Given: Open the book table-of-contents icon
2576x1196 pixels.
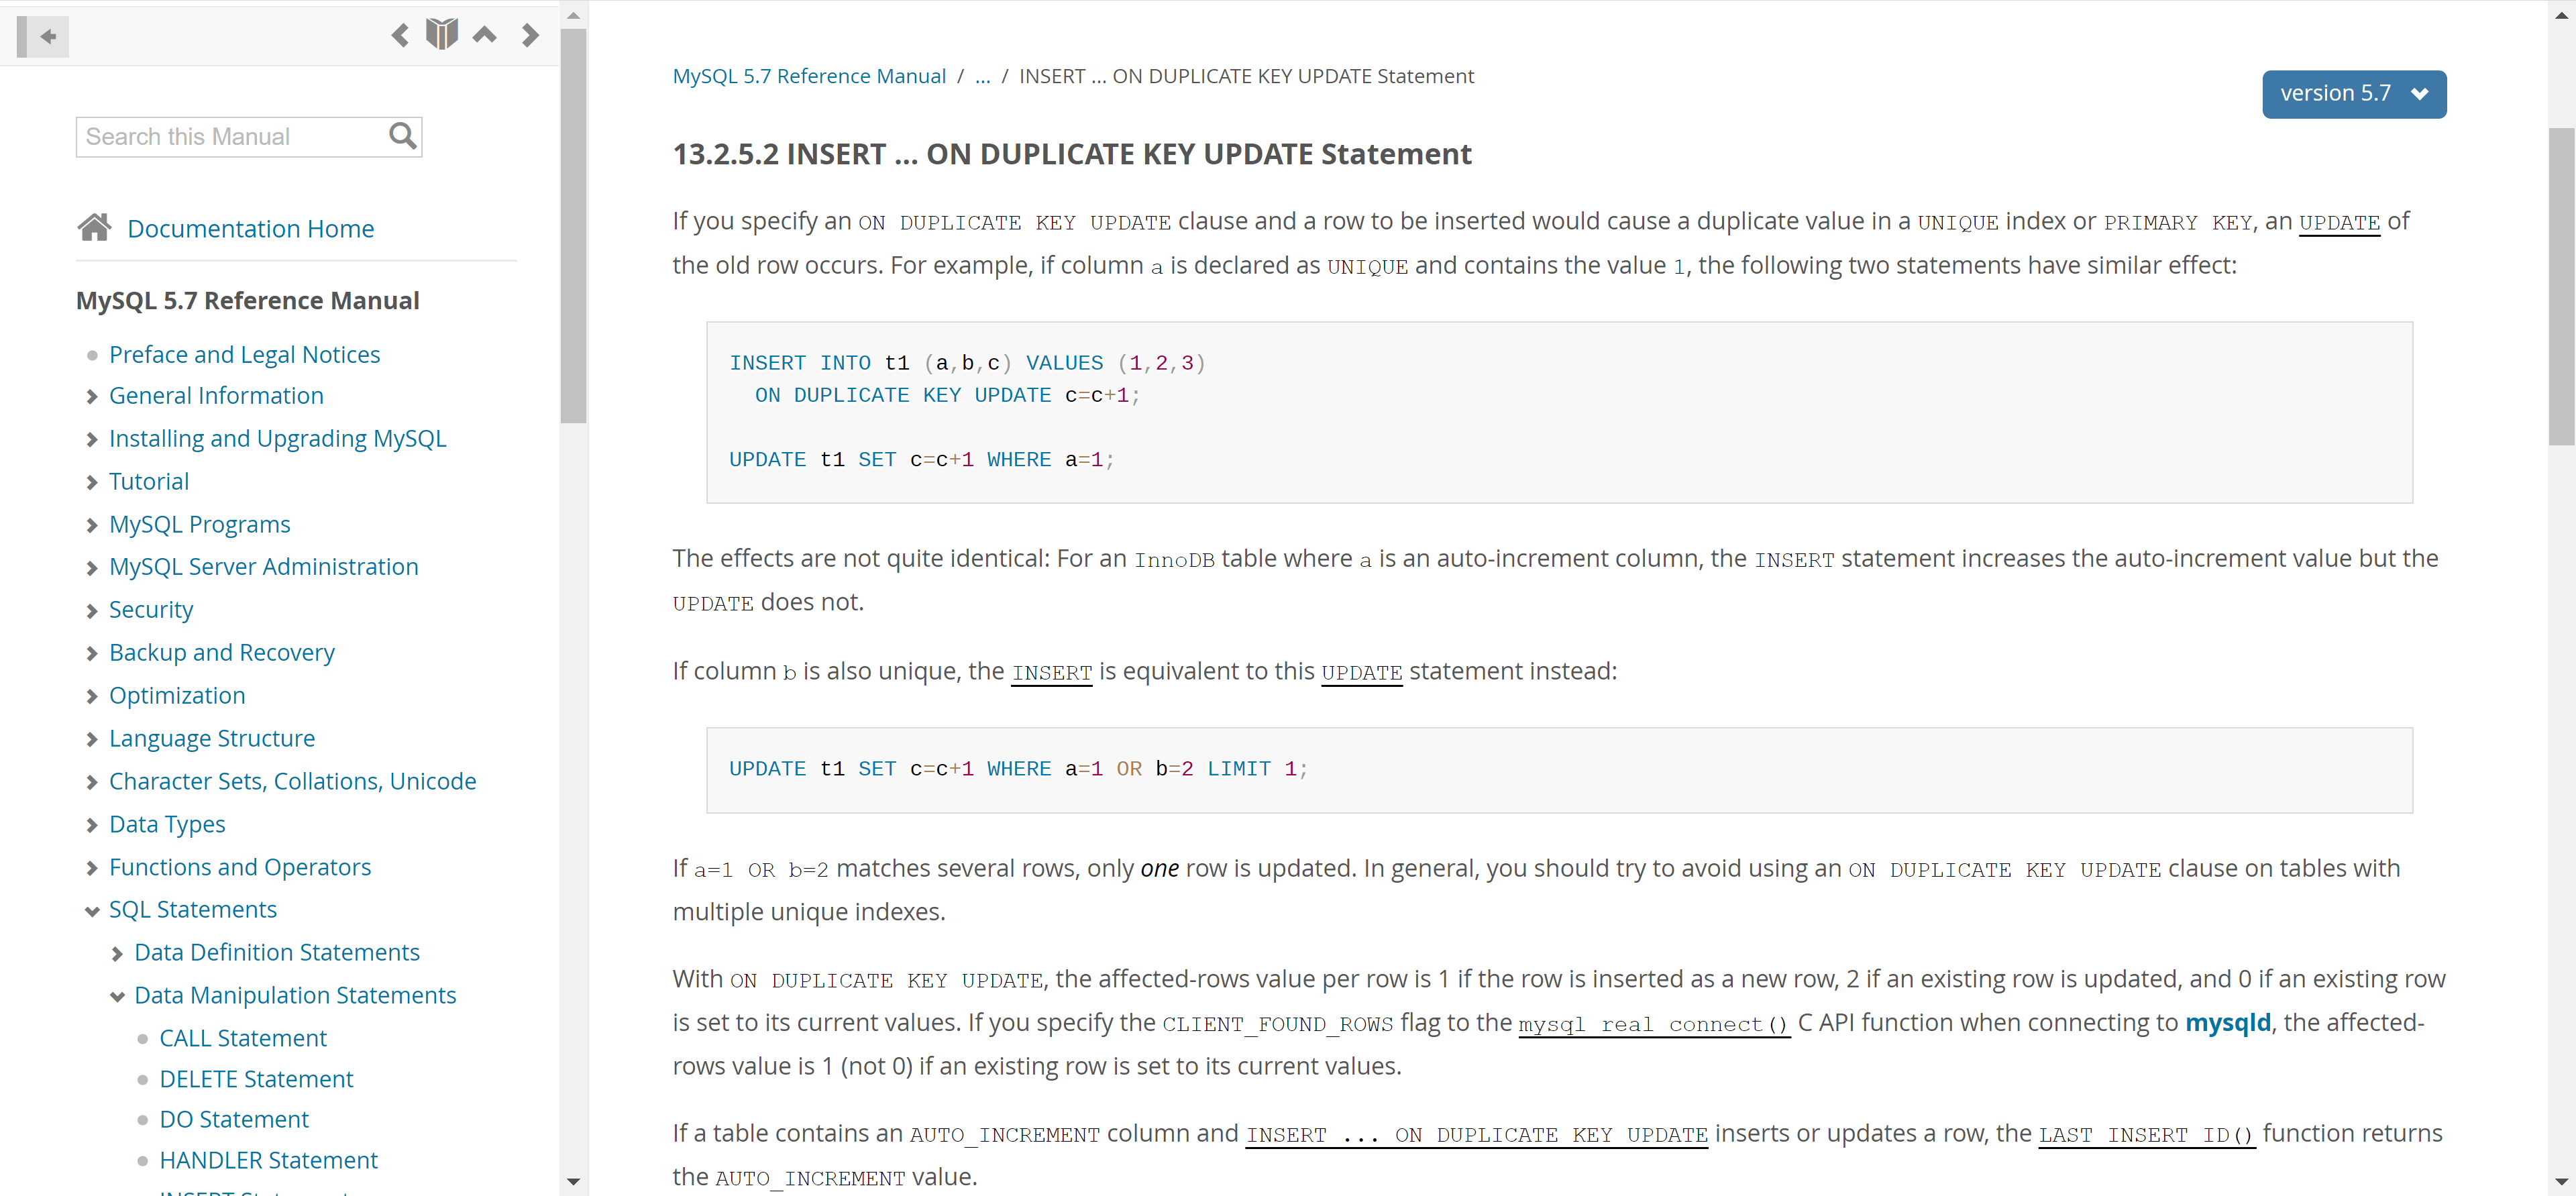Looking at the screenshot, I should pyautogui.click(x=441, y=35).
